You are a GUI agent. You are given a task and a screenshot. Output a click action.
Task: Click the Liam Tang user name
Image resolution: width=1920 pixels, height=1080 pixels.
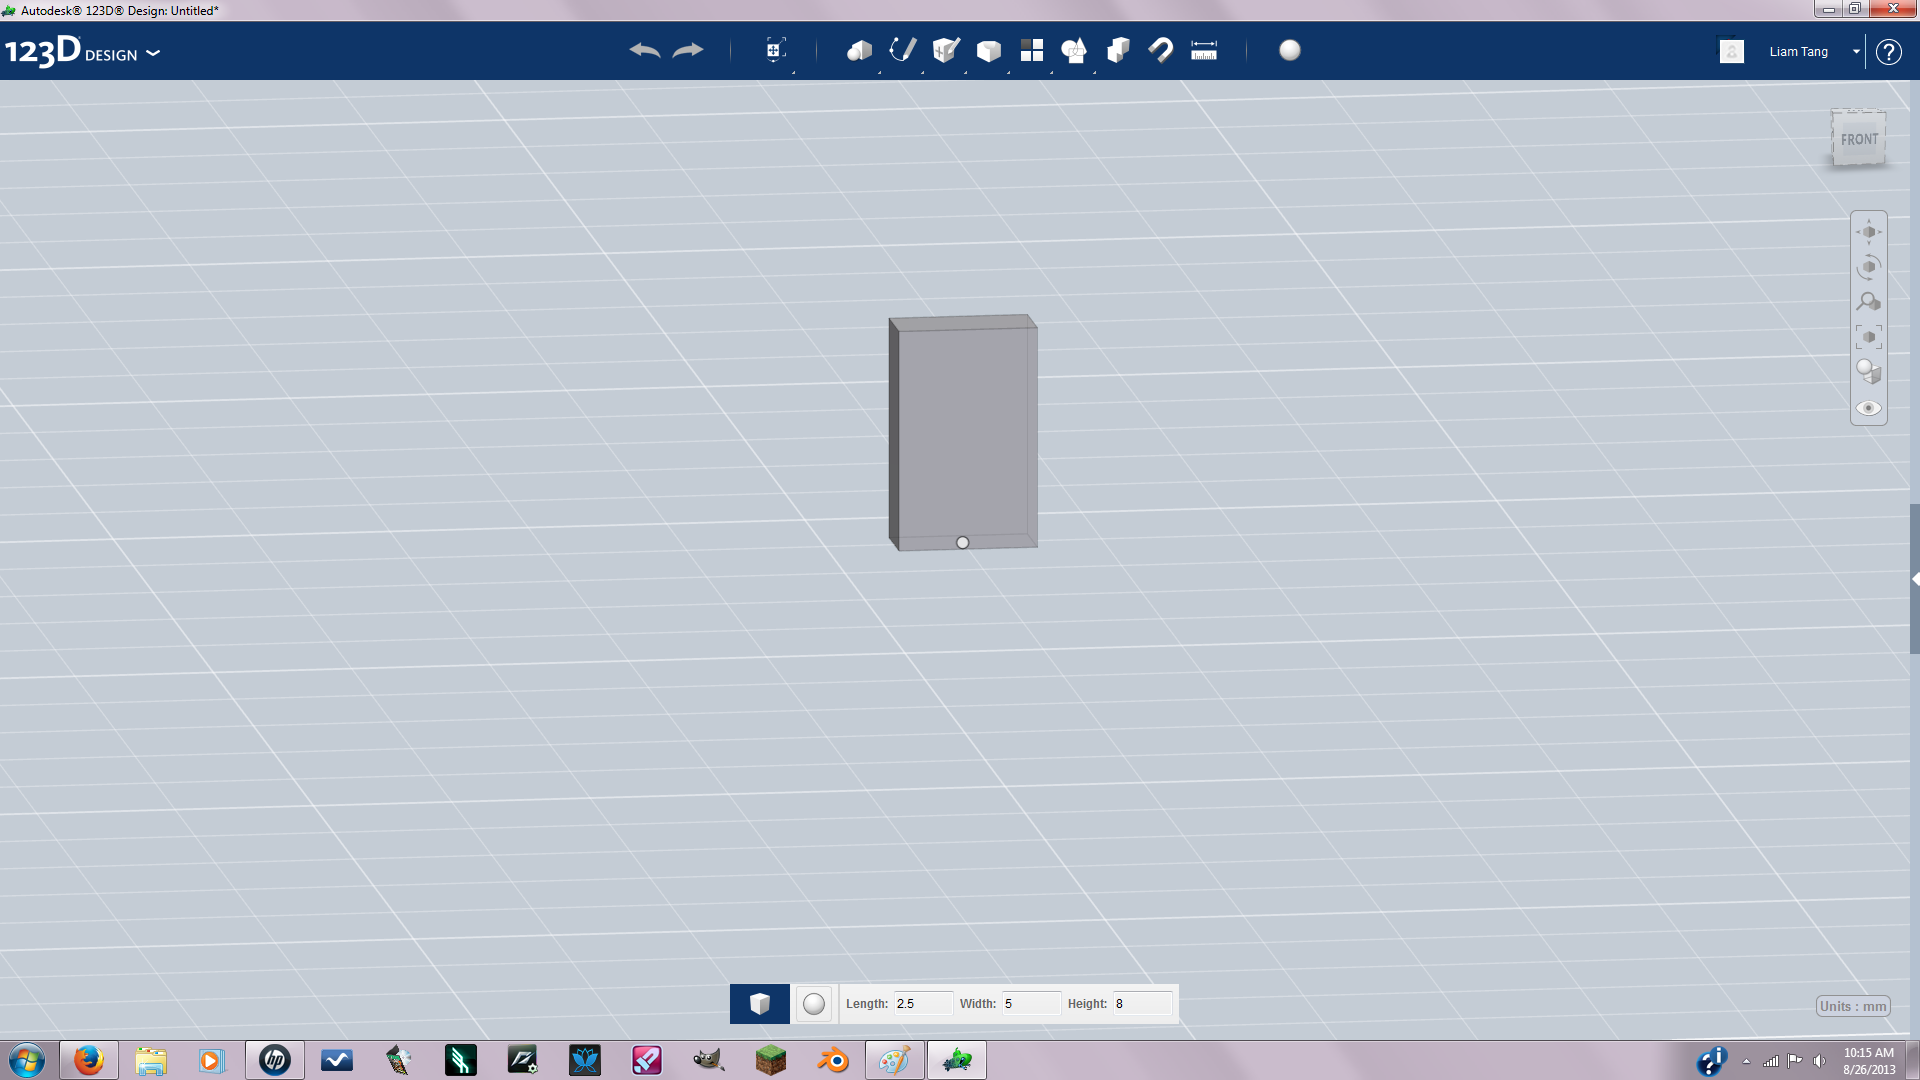[1798, 51]
